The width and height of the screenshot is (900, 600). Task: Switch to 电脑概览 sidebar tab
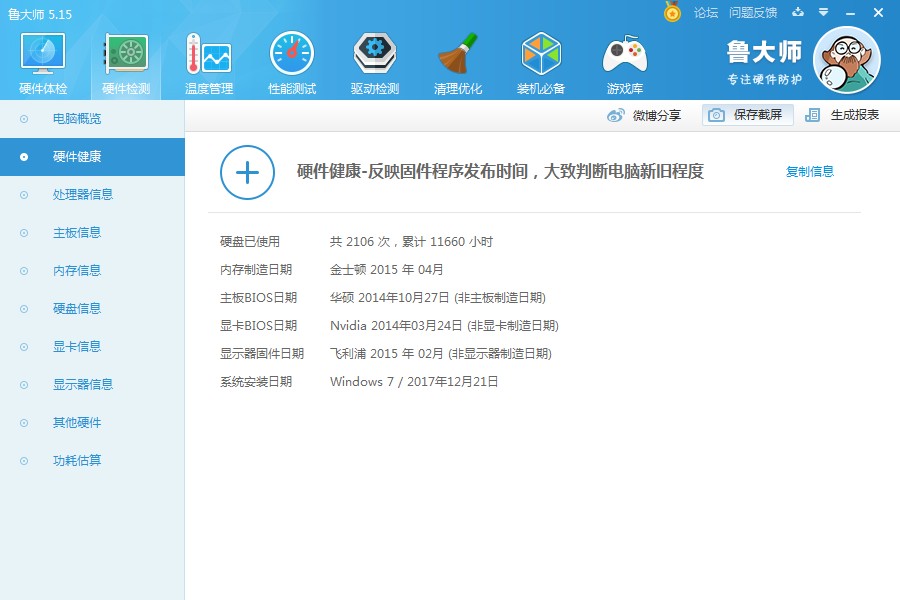point(92,119)
